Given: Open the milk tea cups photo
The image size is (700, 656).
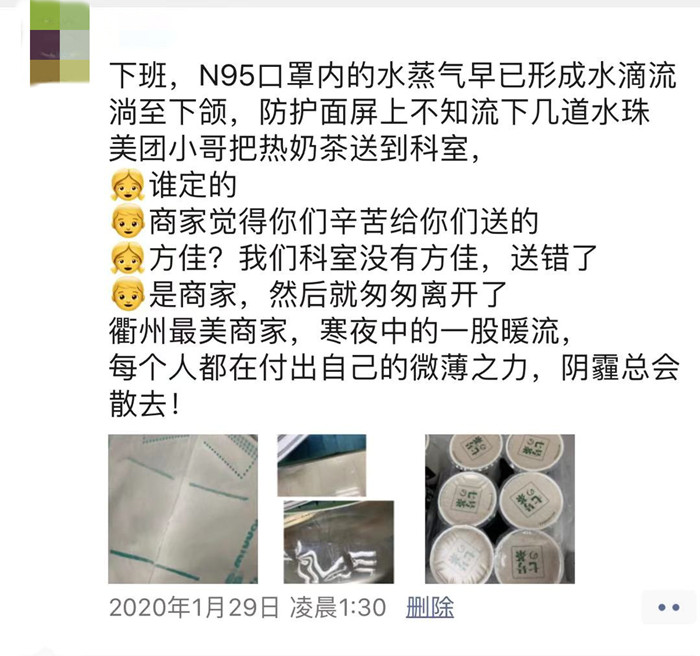Looking at the screenshot, I should [500, 509].
